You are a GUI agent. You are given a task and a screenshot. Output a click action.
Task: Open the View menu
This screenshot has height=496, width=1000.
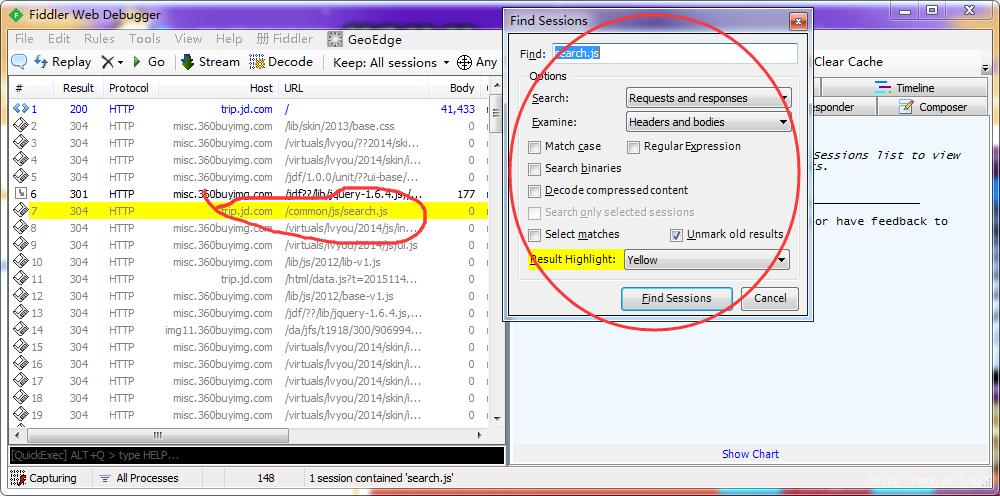click(x=188, y=39)
